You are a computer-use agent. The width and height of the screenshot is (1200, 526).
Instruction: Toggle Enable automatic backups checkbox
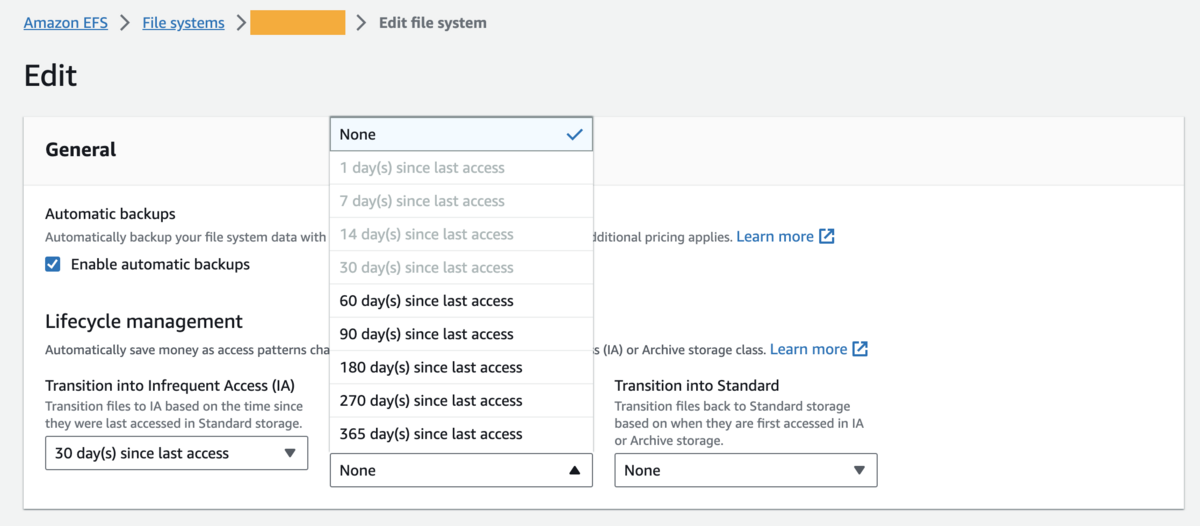[x=53, y=265]
